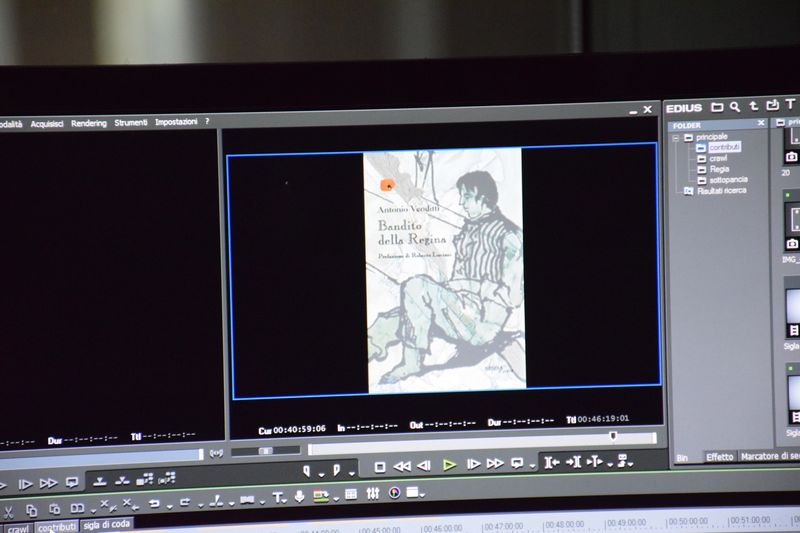Click Rewind in the recorder controls
Screen dimensions: 800x533
tap(402, 466)
